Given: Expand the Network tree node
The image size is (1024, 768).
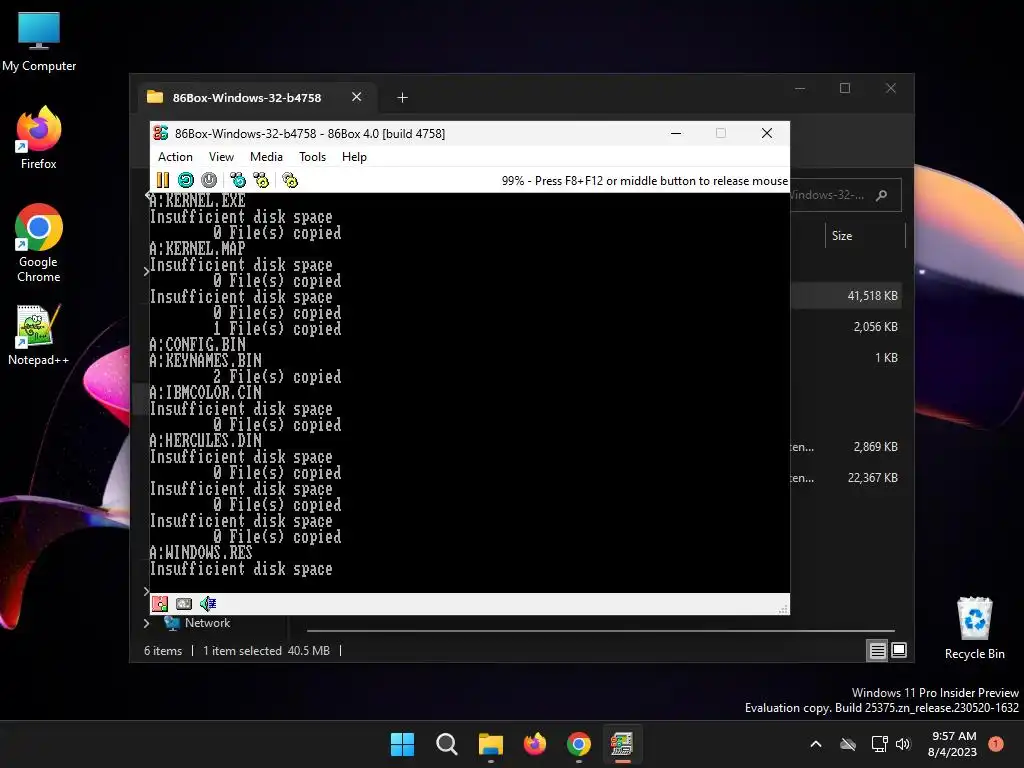Looking at the screenshot, I should (x=146, y=624).
